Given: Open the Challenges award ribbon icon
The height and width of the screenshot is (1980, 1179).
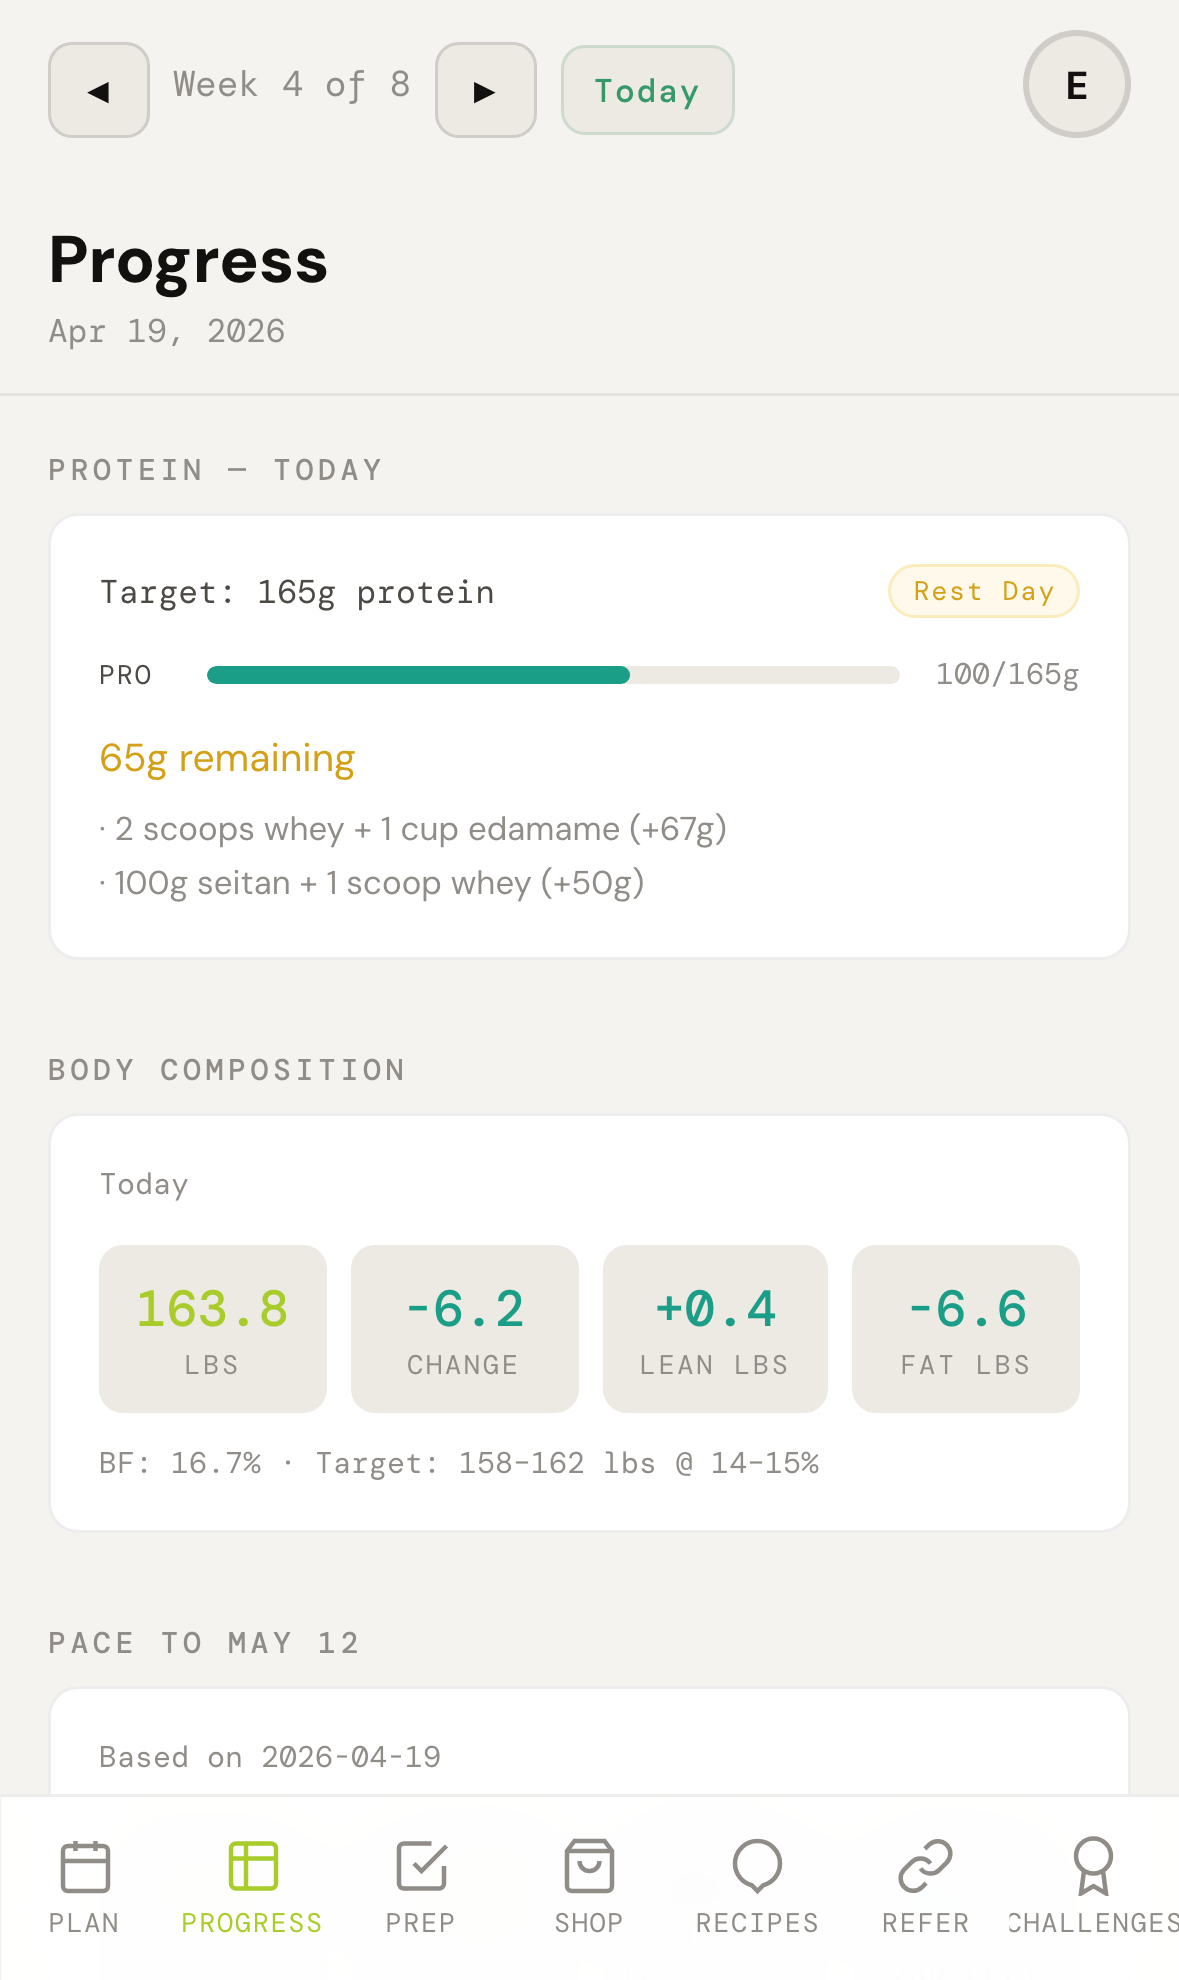Looking at the screenshot, I should pyautogui.click(x=1093, y=1866).
